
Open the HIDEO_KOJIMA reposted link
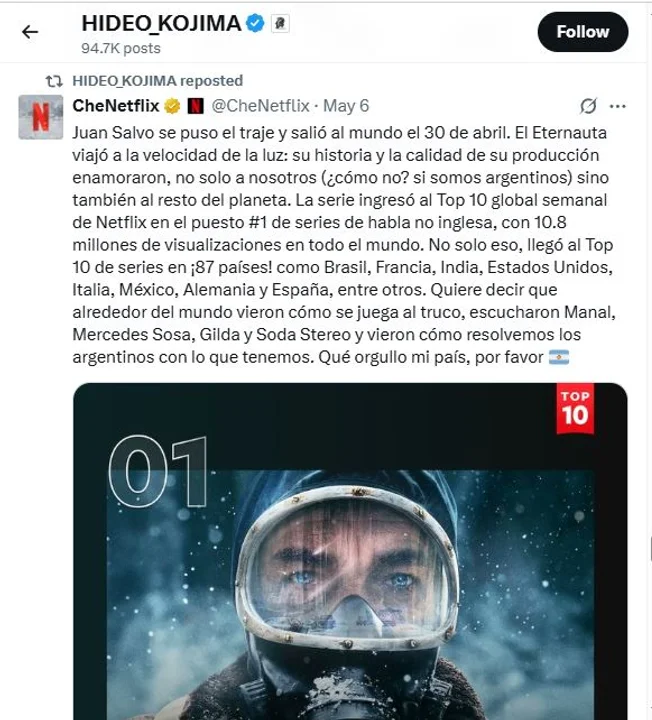coord(157,81)
